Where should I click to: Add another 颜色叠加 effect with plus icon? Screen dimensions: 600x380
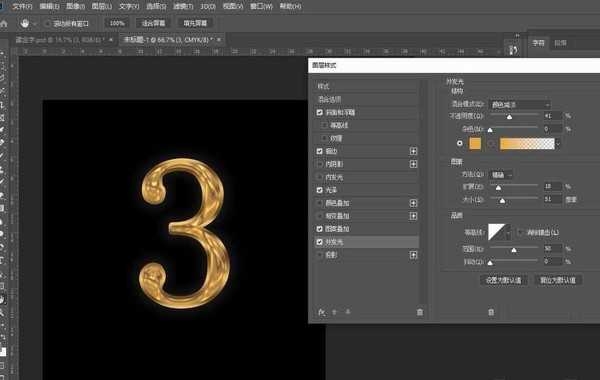(x=413, y=203)
